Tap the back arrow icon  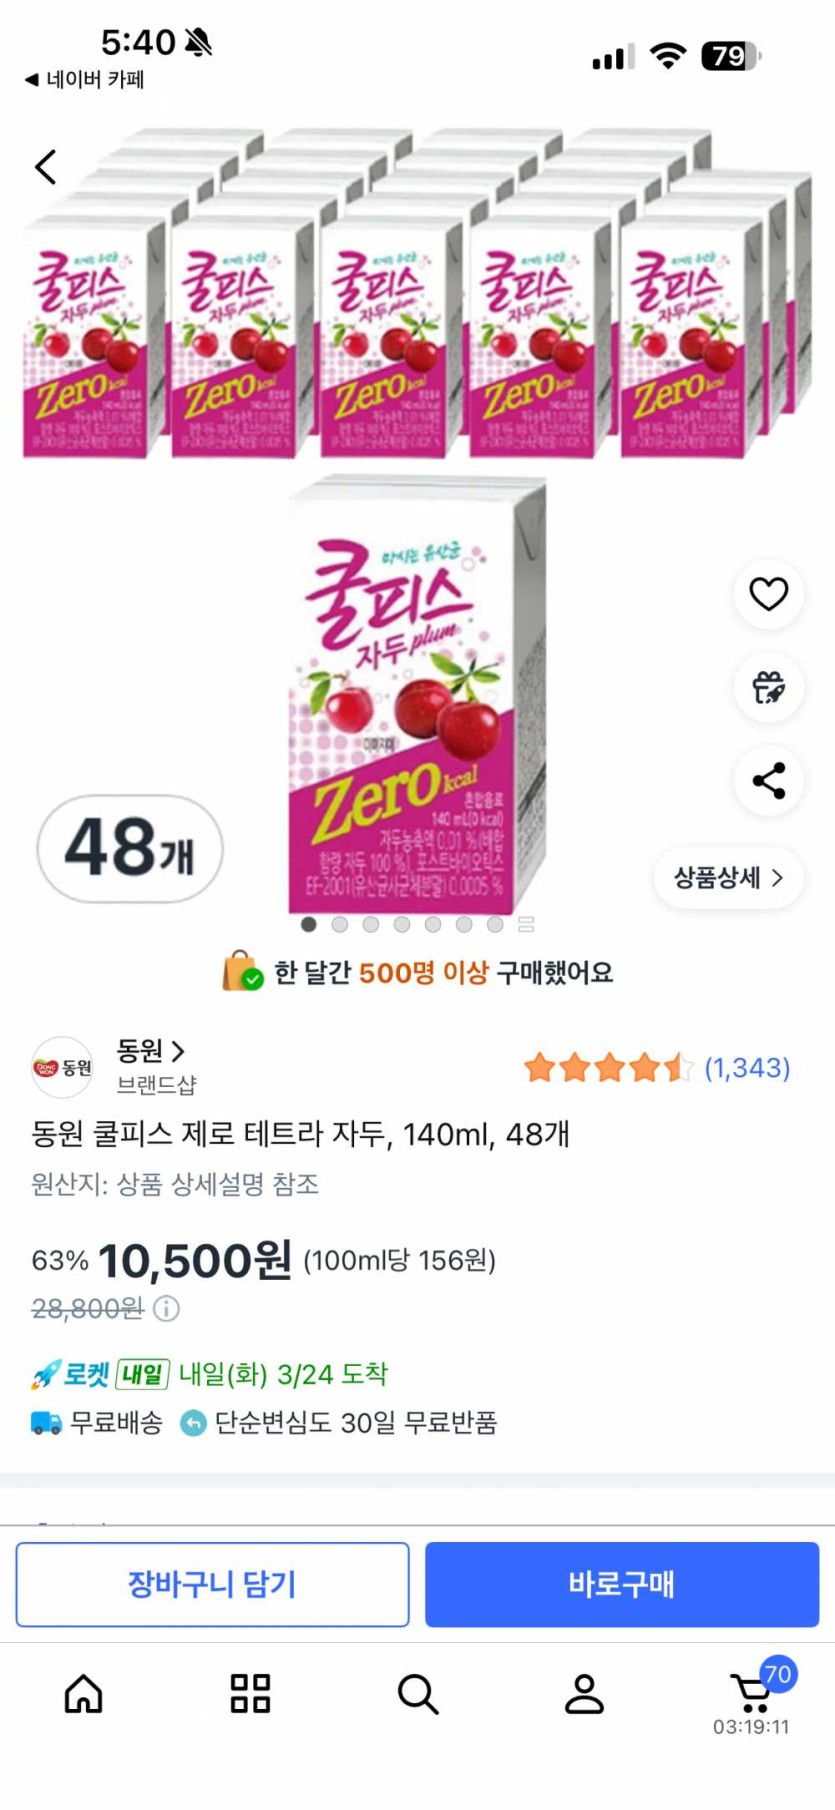click(44, 167)
